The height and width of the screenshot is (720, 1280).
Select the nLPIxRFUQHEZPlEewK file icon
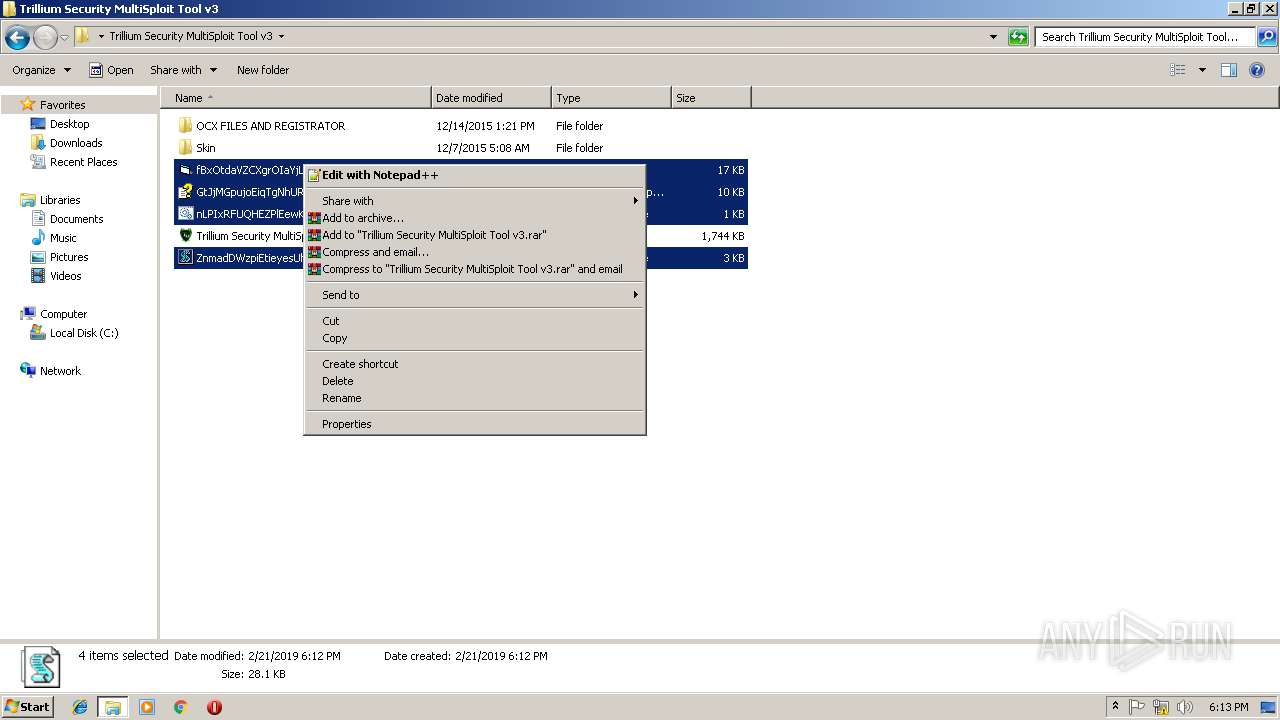[185, 214]
